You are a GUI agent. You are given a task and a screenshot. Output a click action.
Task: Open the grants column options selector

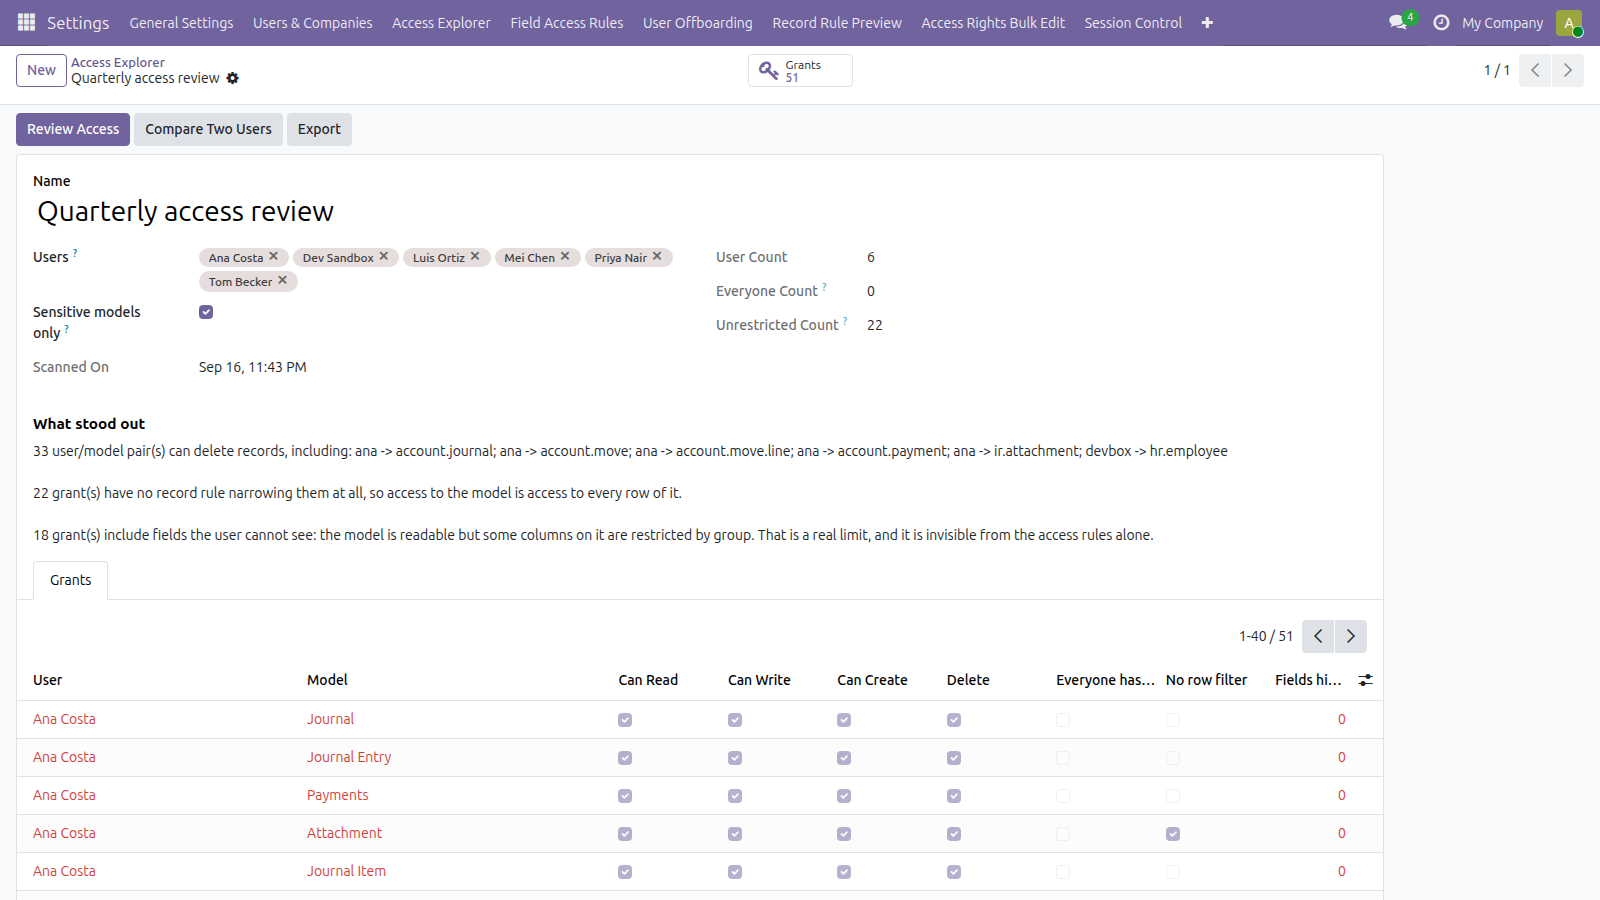(x=1365, y=680)
